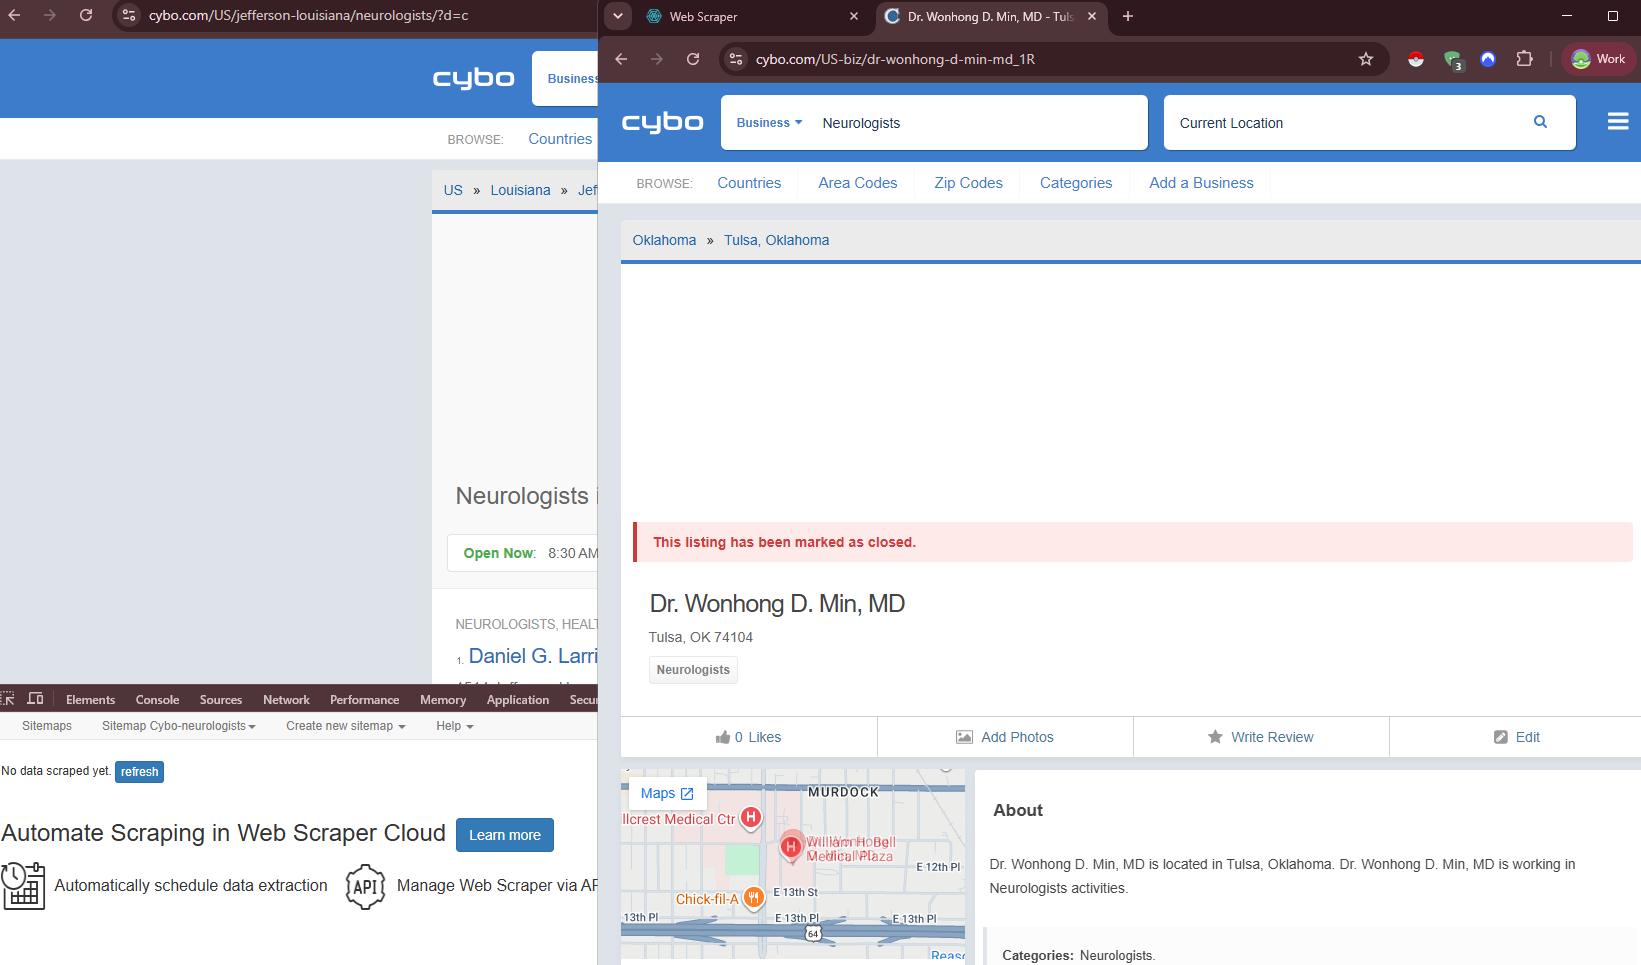
Task: Go back in the front browser window
Action: click(x=621, y=59)
